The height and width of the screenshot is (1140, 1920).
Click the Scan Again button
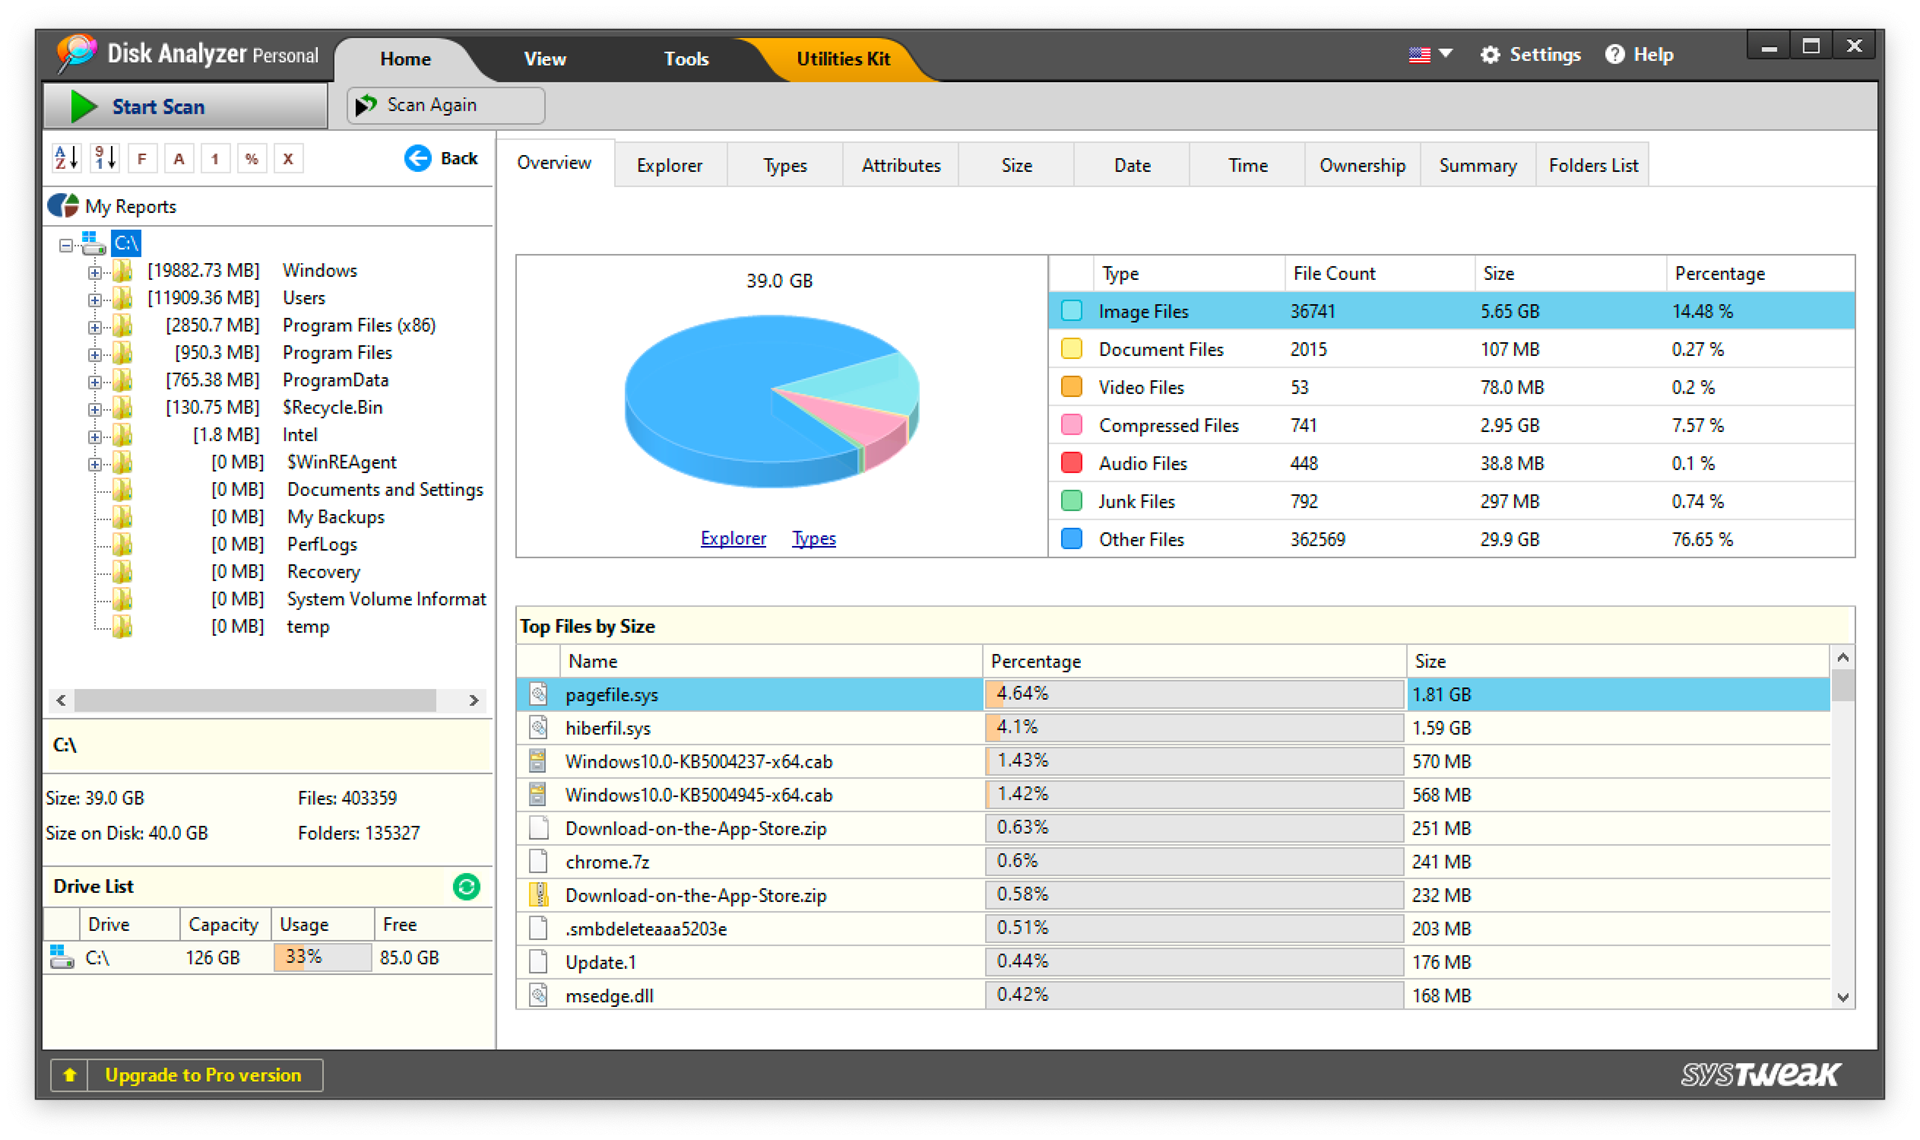pos(446,105)
